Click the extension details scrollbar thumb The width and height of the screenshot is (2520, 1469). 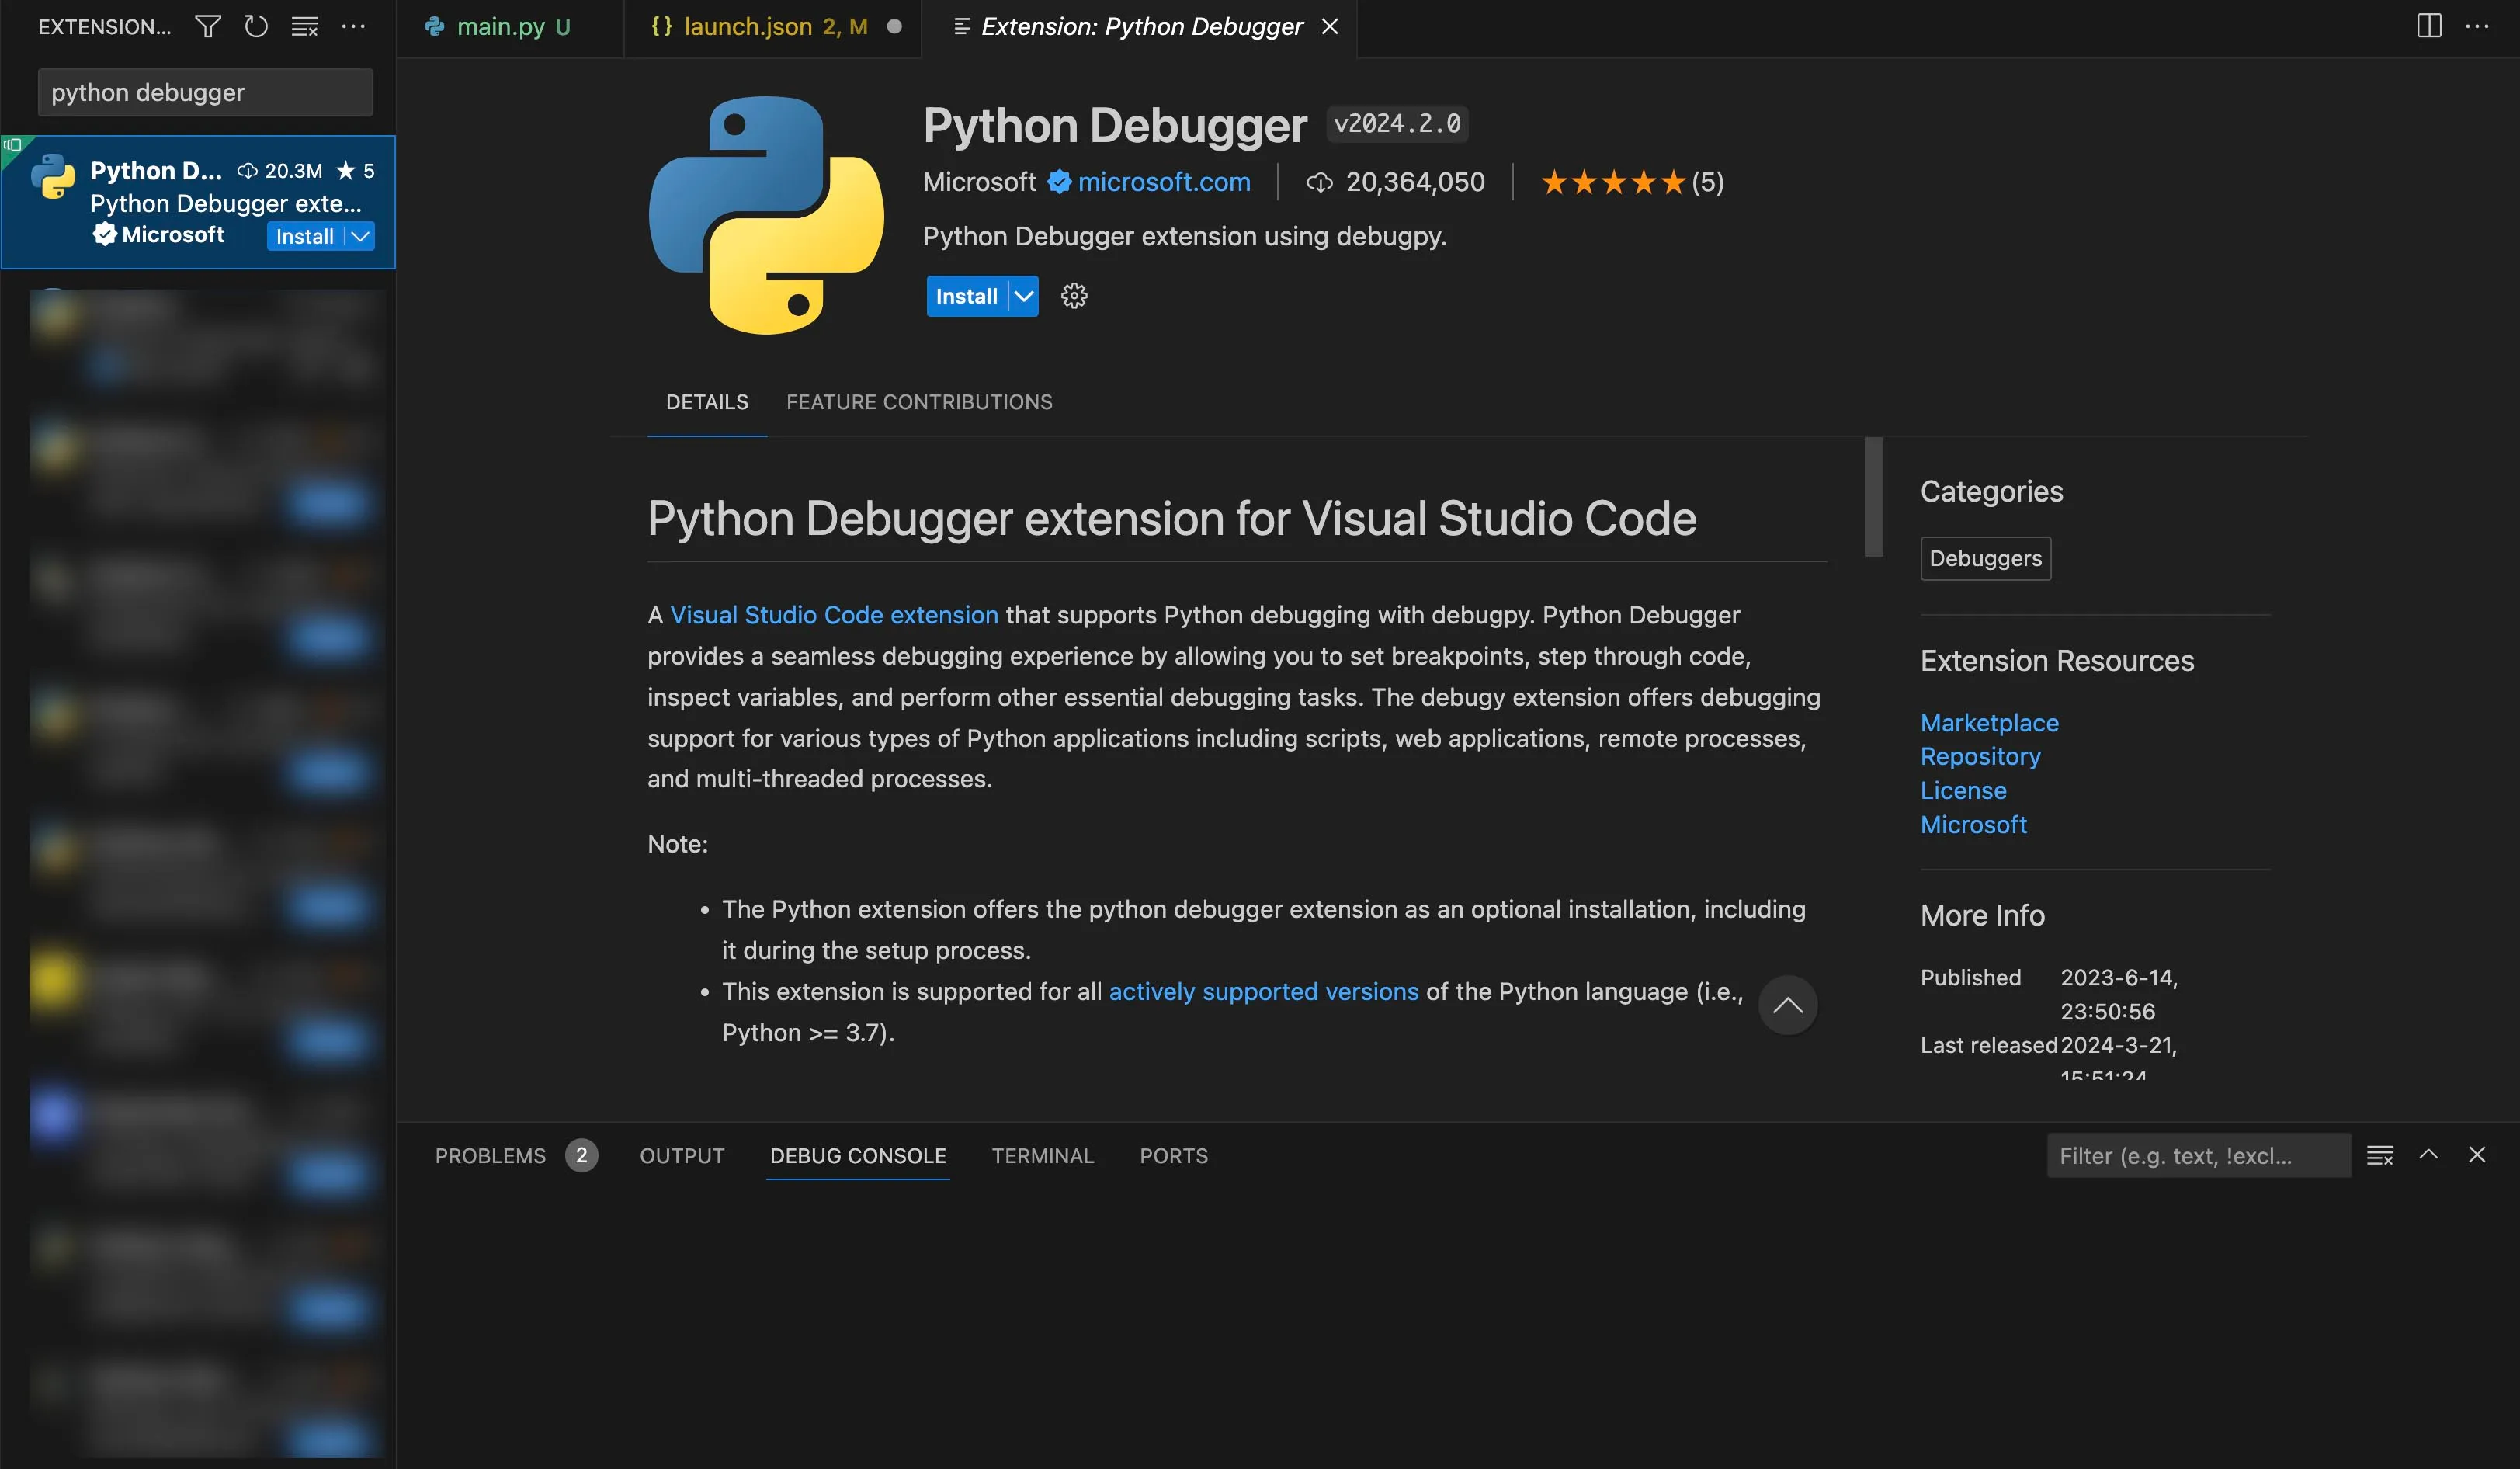tap(1873, 496)
